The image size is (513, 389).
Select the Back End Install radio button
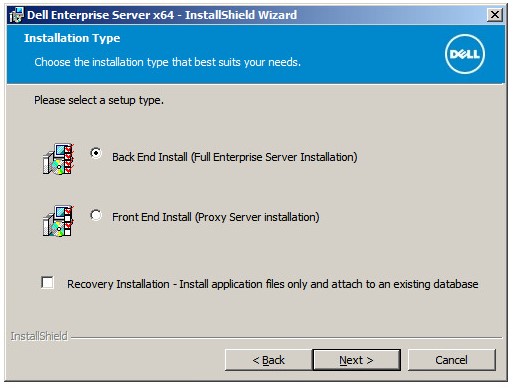96,153
